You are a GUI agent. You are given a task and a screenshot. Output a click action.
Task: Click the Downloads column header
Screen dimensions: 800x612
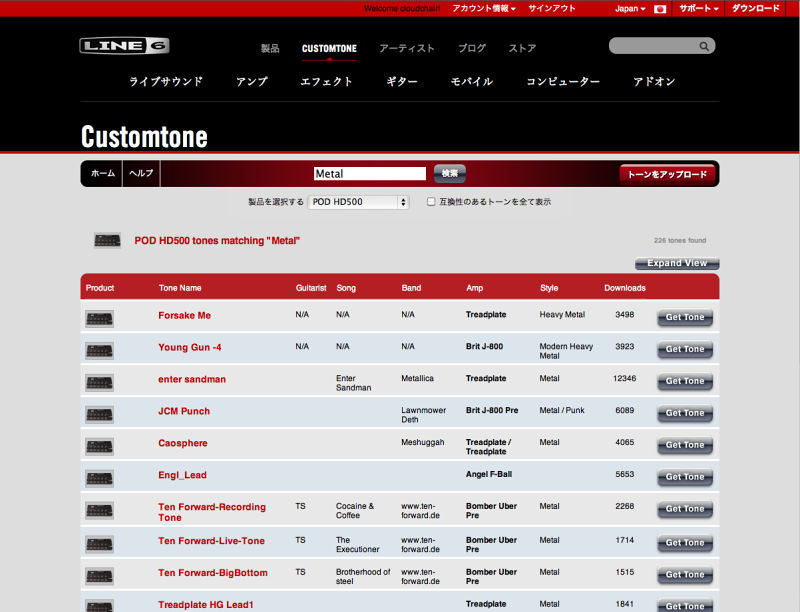(x=624, y=288)
